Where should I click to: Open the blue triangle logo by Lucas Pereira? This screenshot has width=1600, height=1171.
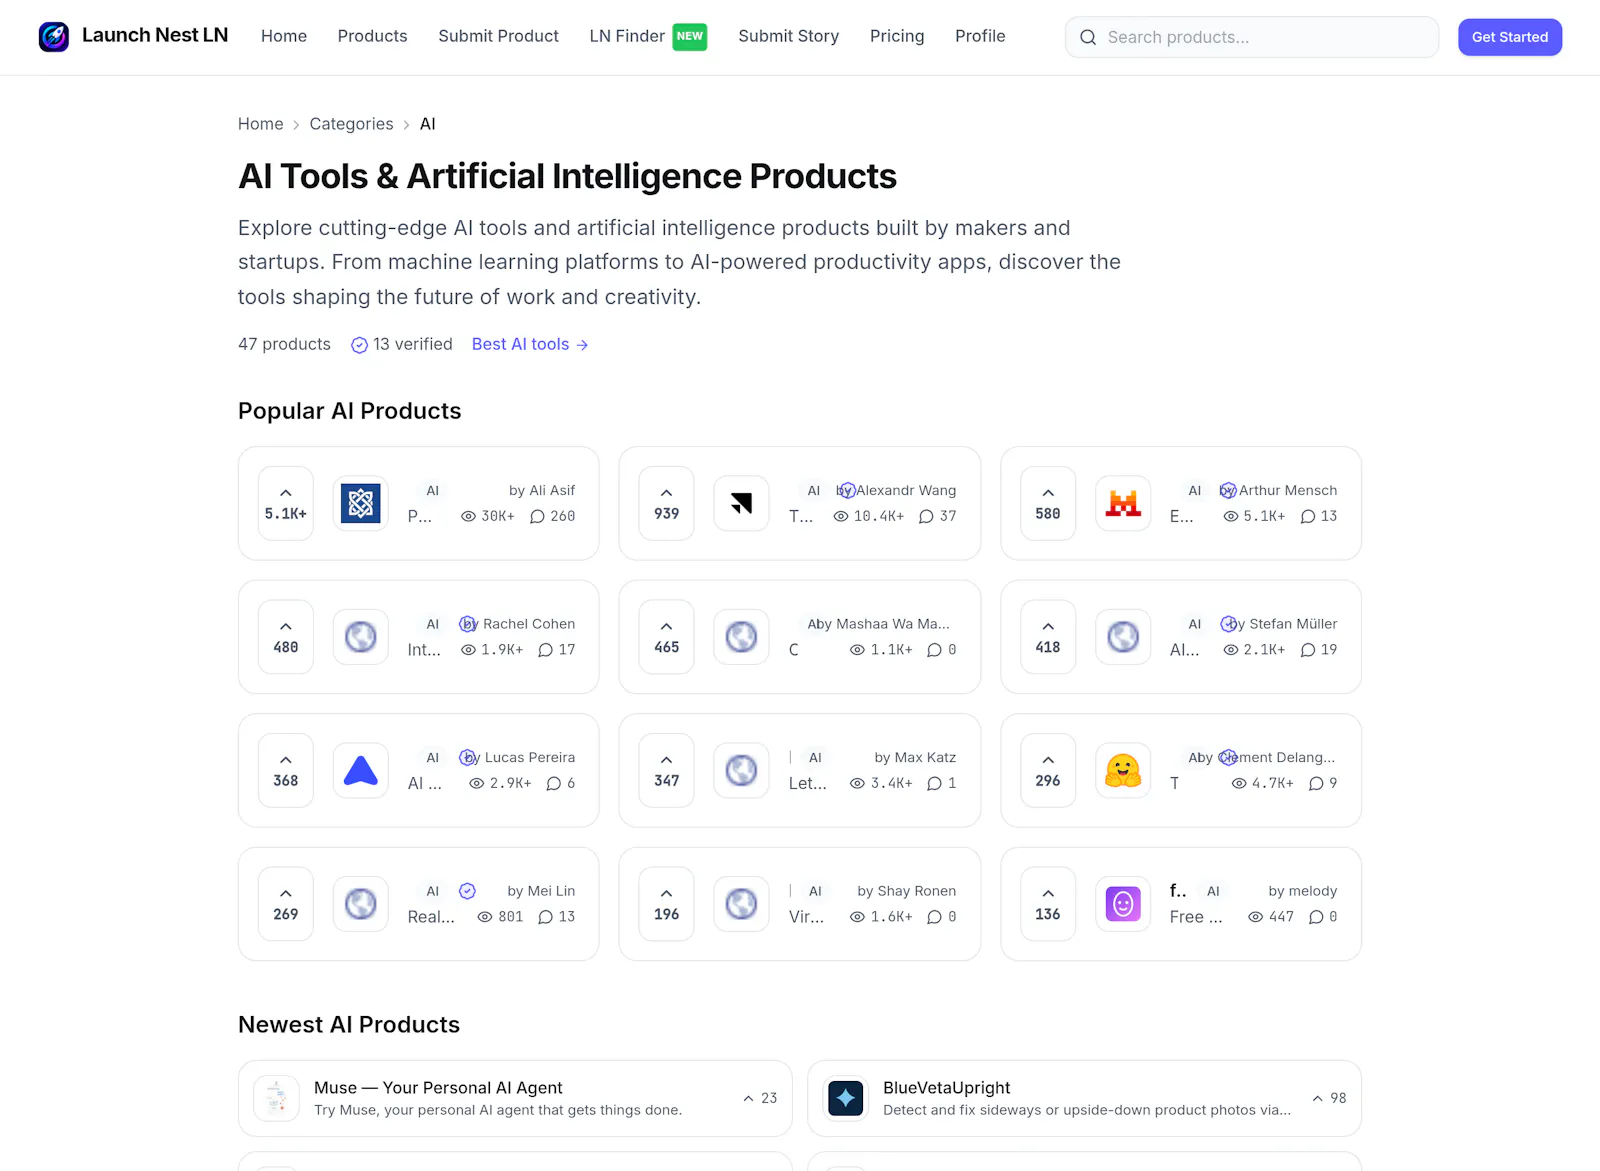click(361, 771)
